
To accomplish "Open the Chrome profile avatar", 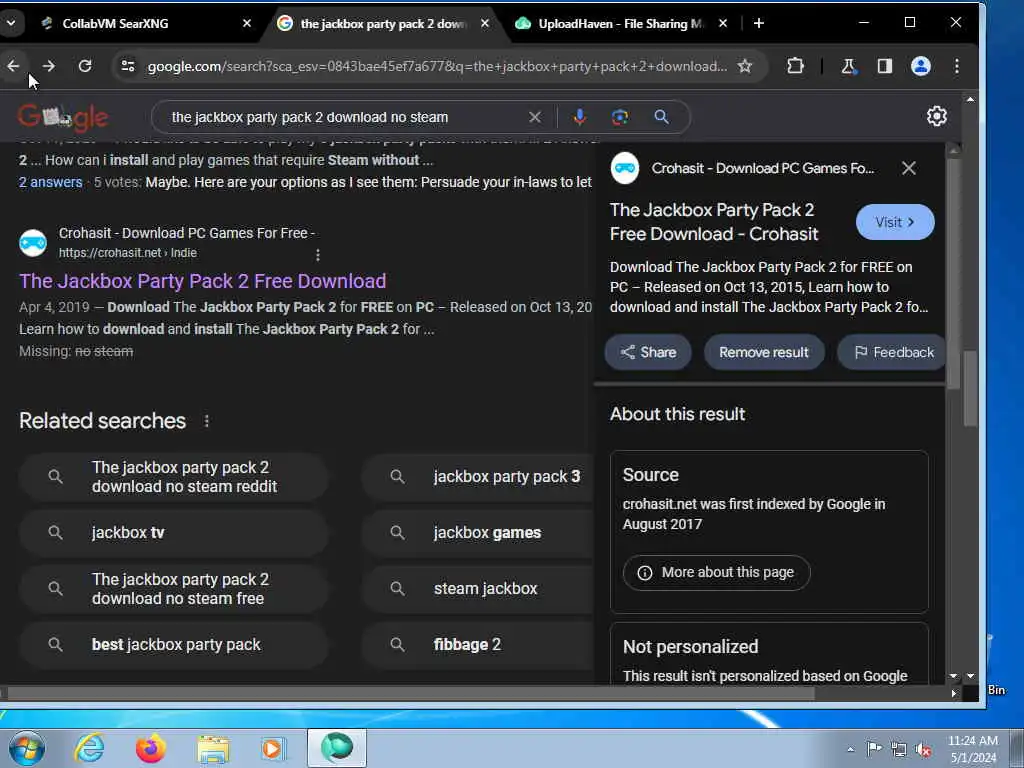I will point(921,66).
